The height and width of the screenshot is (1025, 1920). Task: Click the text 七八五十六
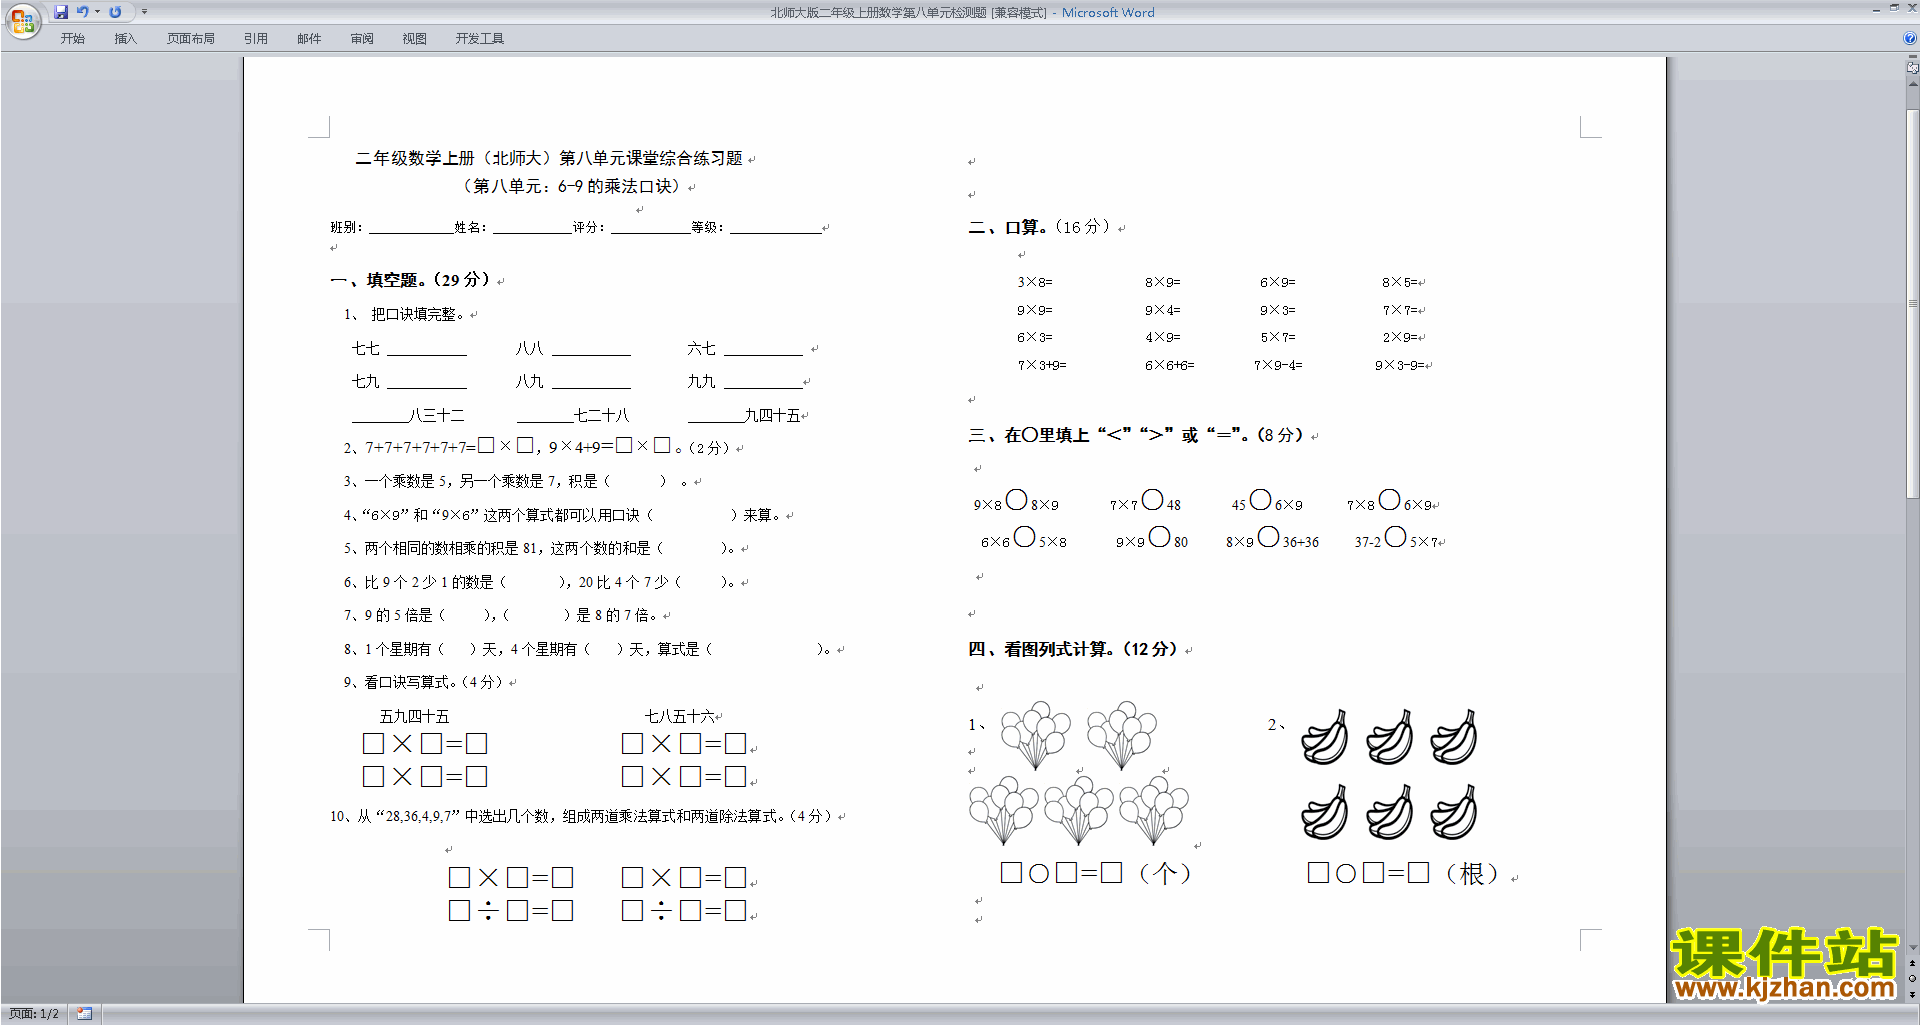point(680,717)
